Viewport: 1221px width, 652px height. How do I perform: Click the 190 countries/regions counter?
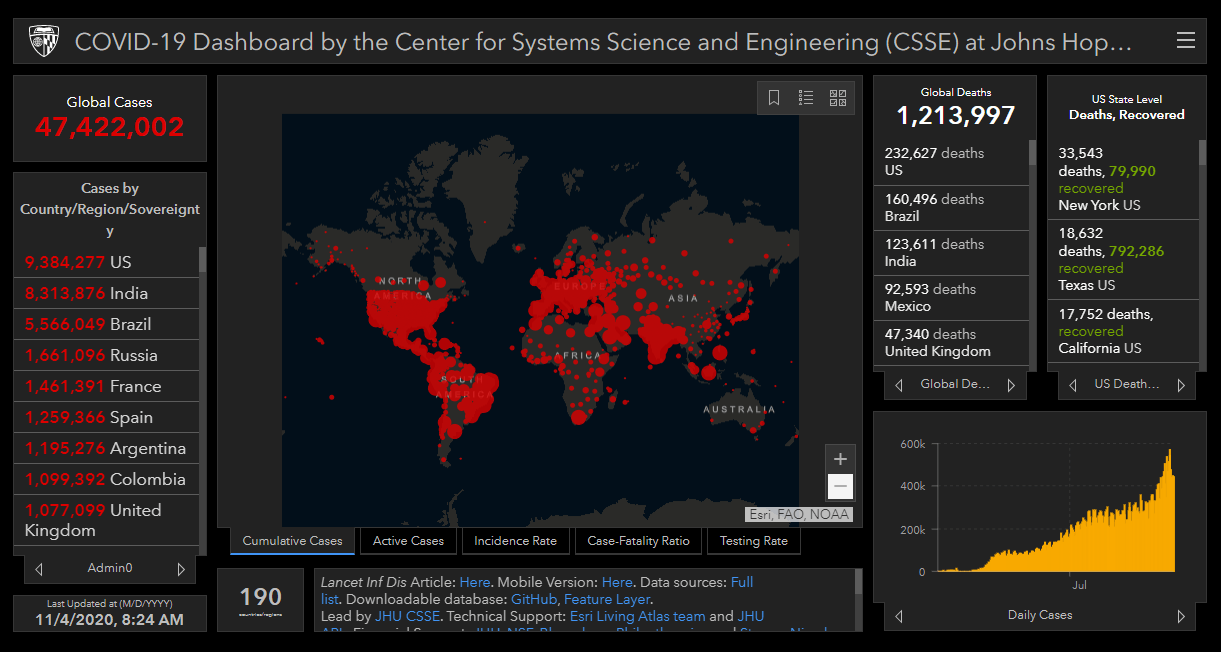point(260,600)
